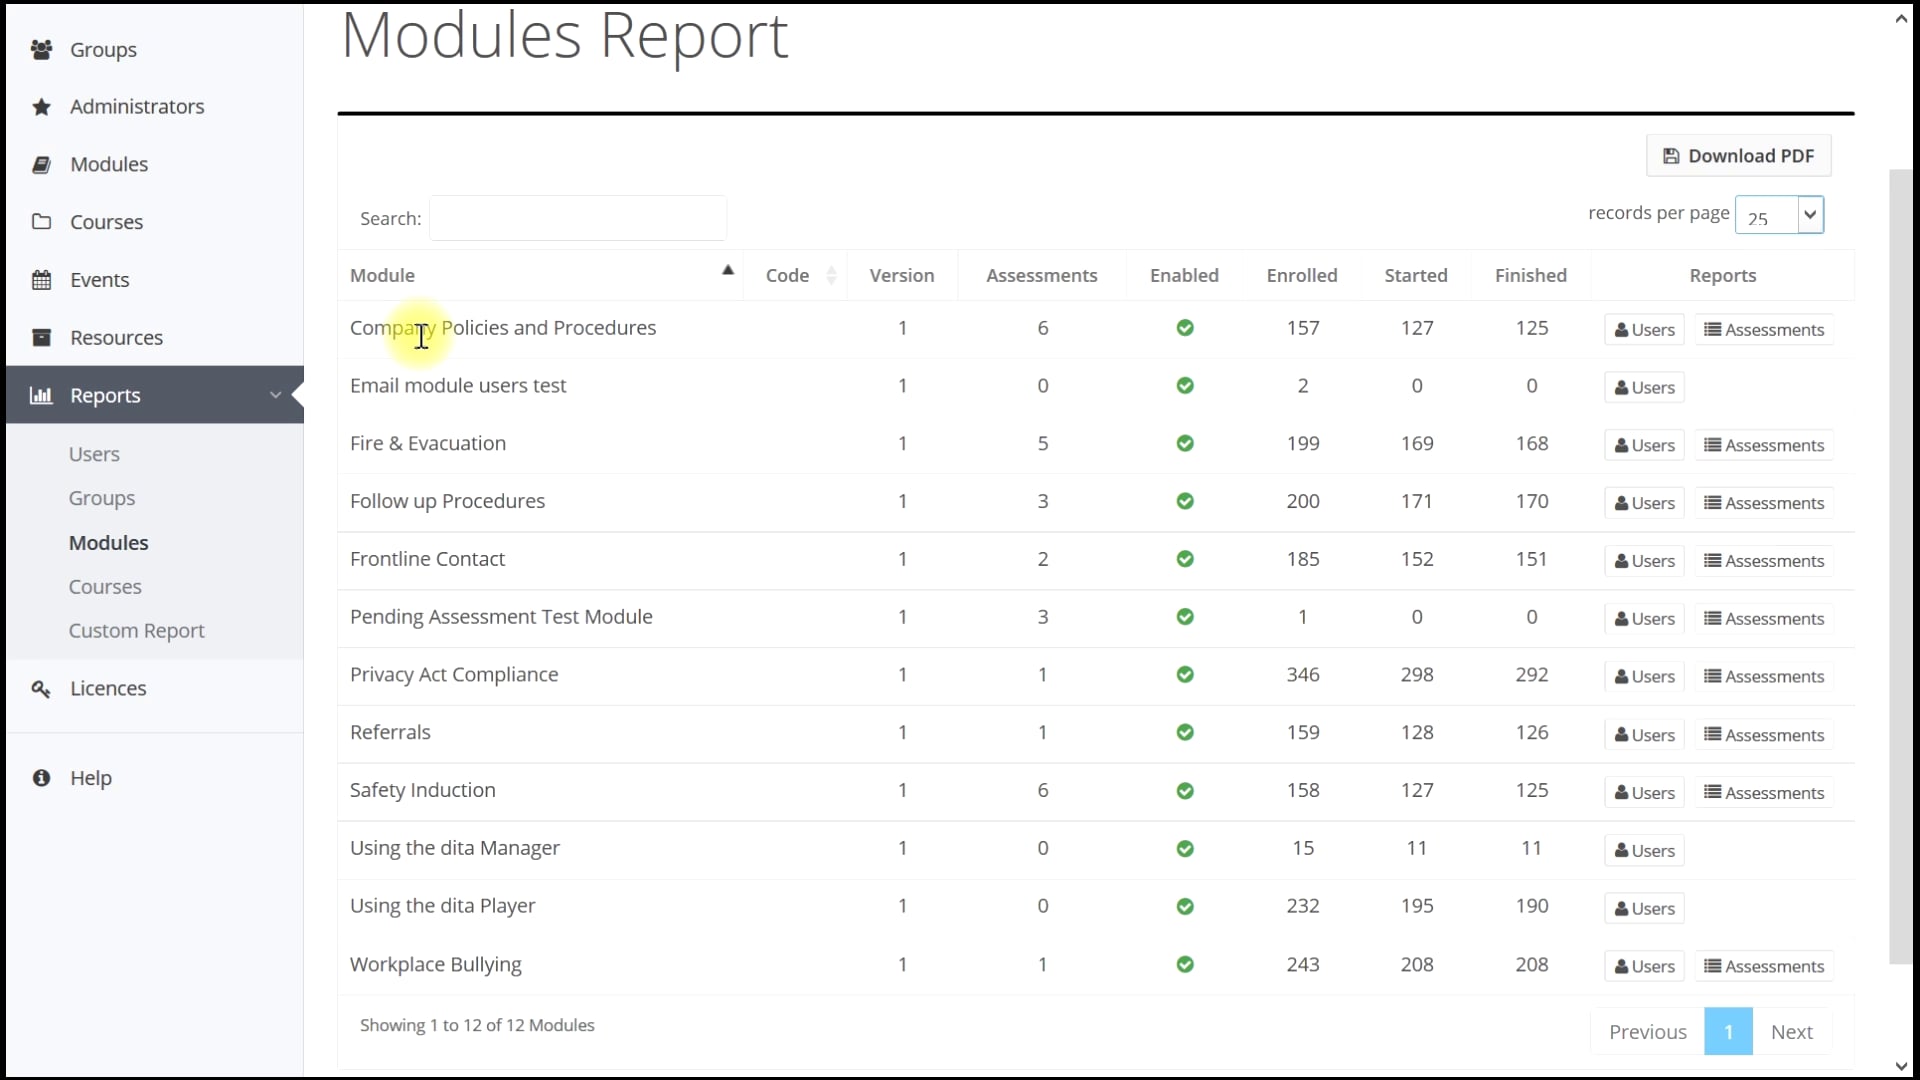Go to the Next page
The height and width of the screenshot is (1080, 1920).
(x=1792, y=1032)
